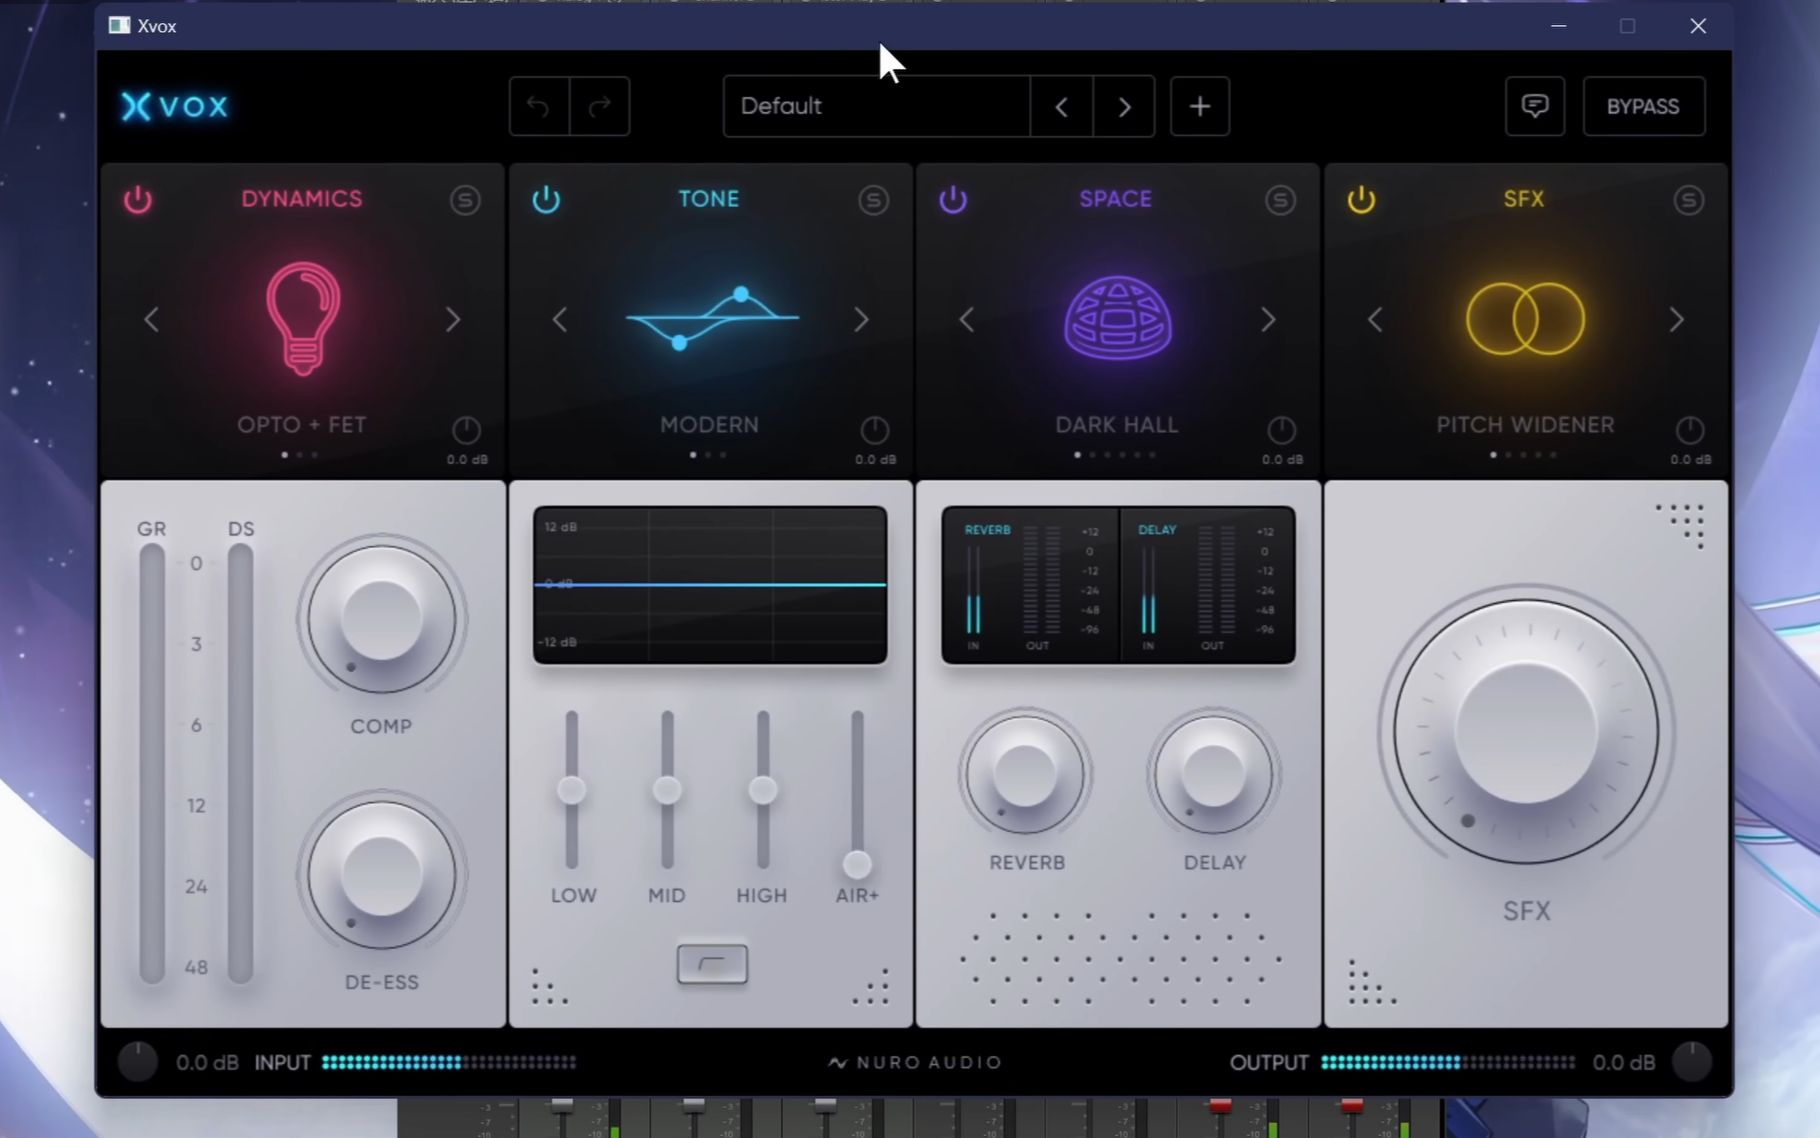
Task: Switch to previous Tone mode
Action: click(x=560, y=320)
